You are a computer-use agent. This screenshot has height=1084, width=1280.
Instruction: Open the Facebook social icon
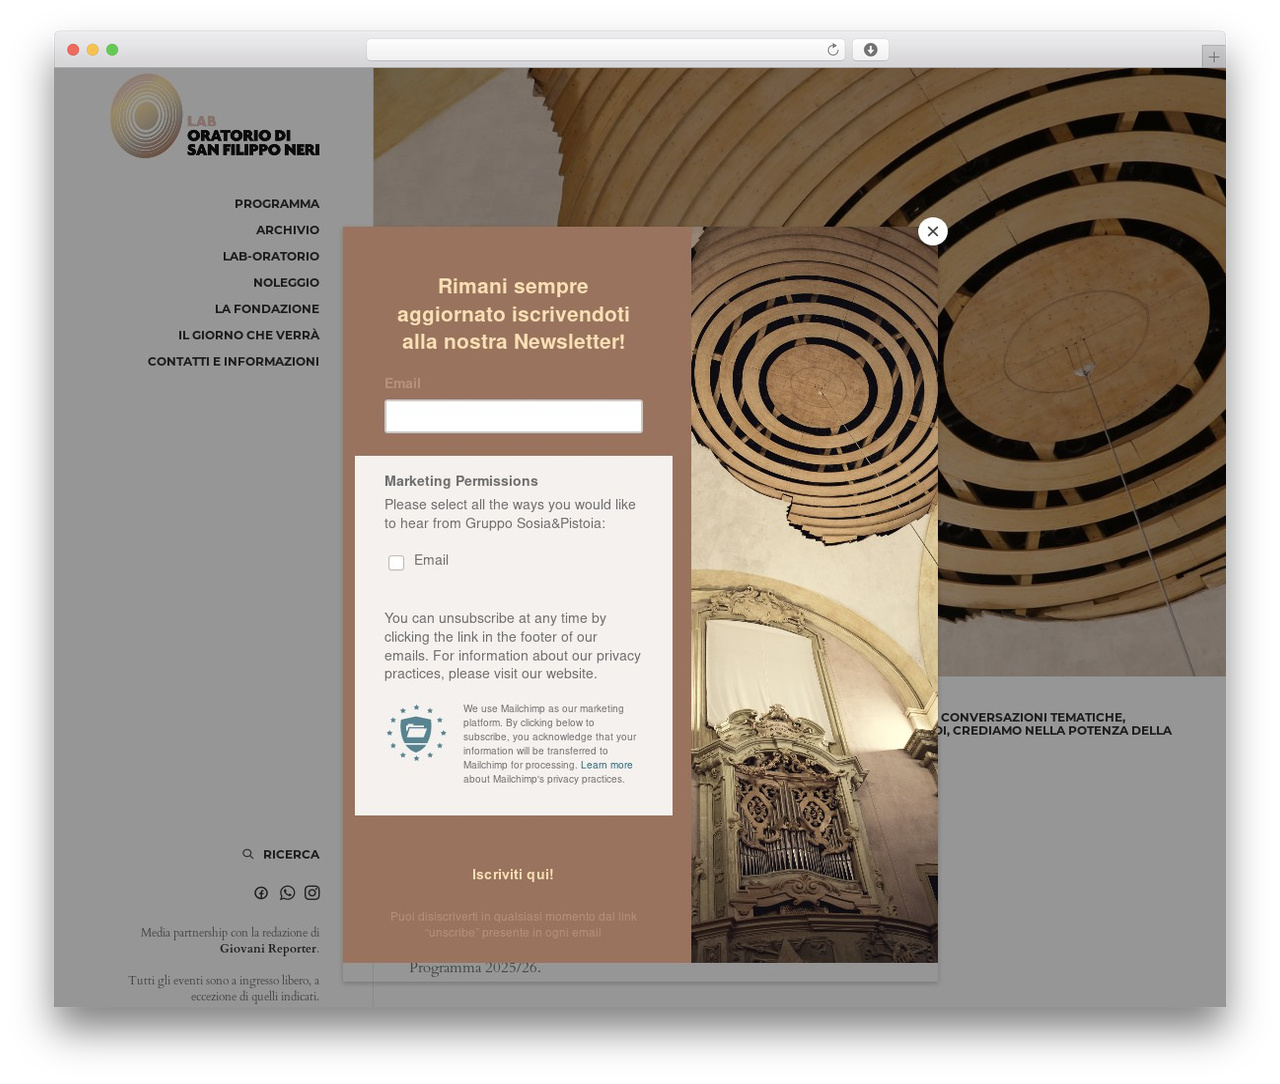click(261, 893)
